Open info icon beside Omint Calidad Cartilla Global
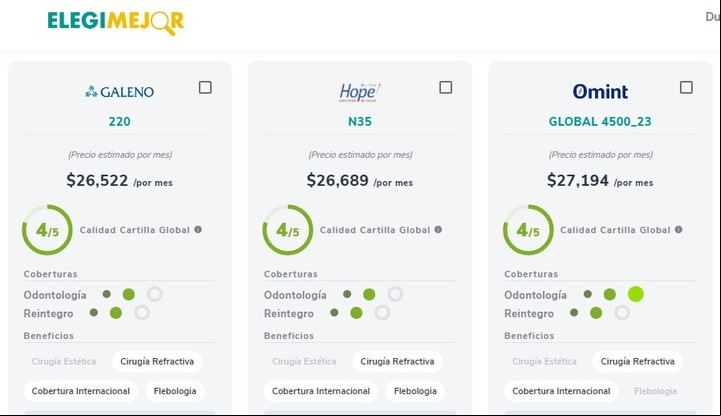This screenshot has width=721, height=416. coord(679,229)
